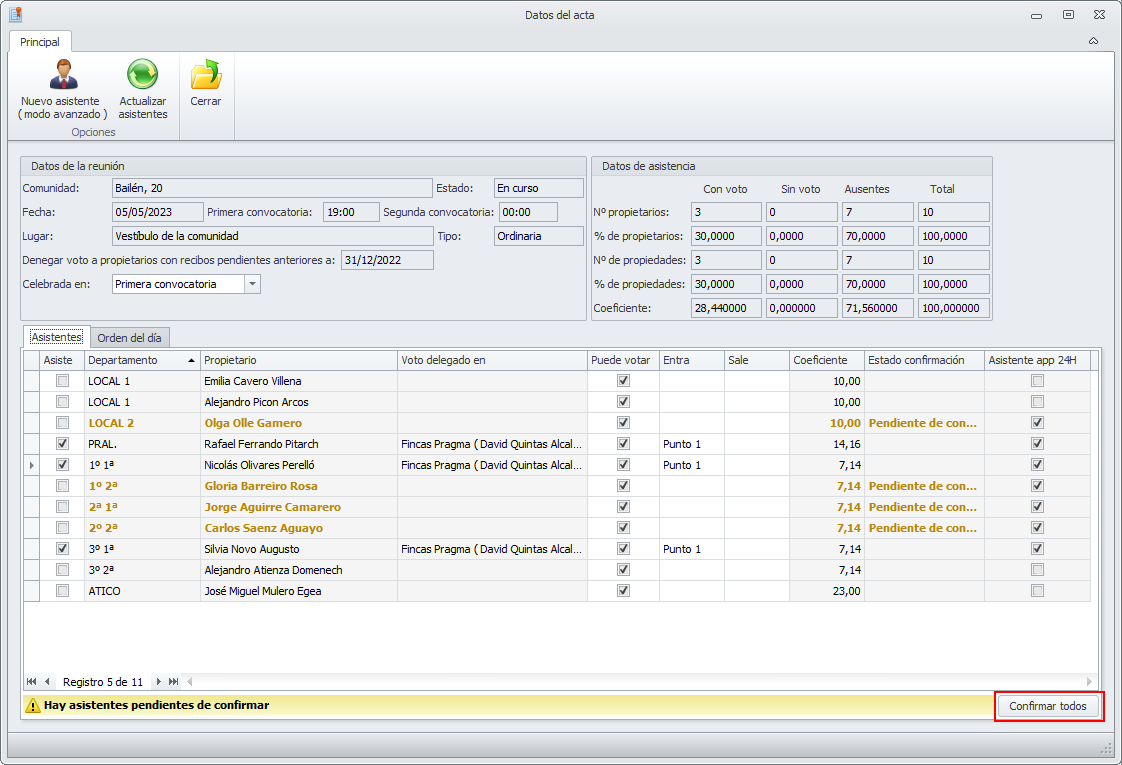Click the Confirmar todos button
This screenshot has height=765, width=1122.
1048,706
